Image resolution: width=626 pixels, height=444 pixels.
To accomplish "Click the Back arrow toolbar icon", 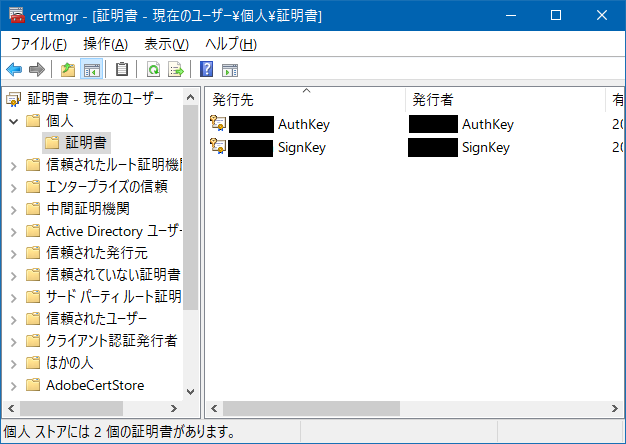I will 14,70.
